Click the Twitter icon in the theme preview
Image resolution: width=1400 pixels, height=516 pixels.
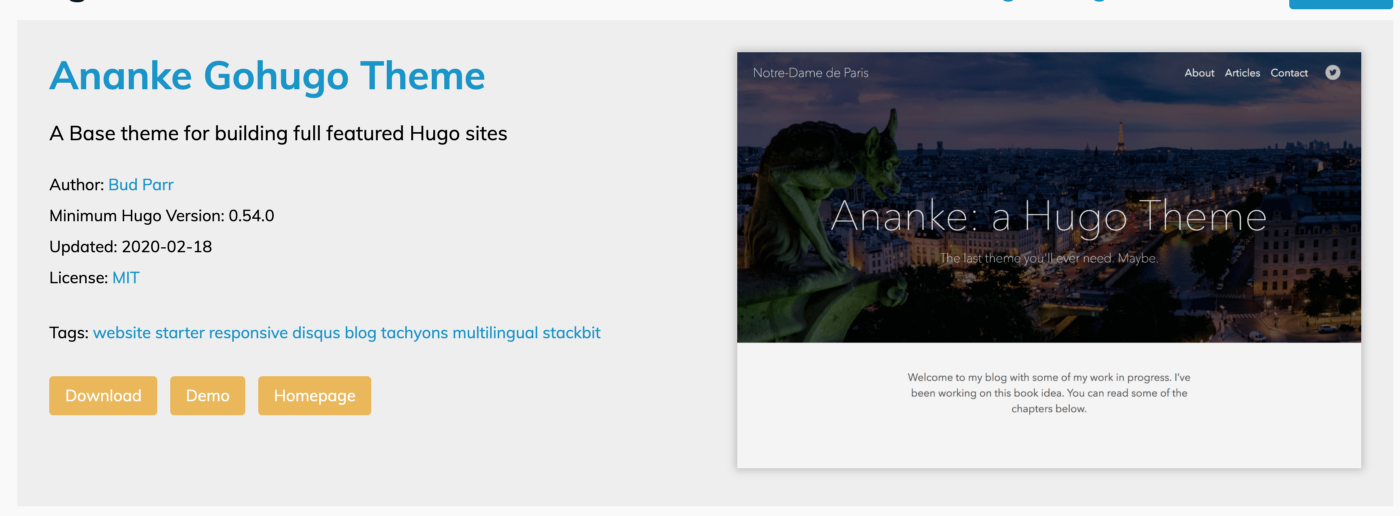[x=1332, y=72]
